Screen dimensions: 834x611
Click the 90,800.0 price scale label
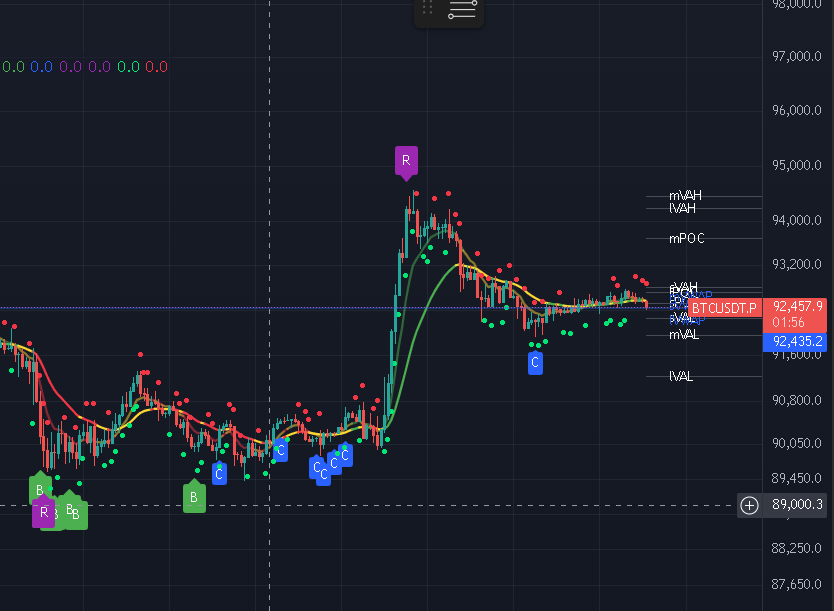pos(797,400)
